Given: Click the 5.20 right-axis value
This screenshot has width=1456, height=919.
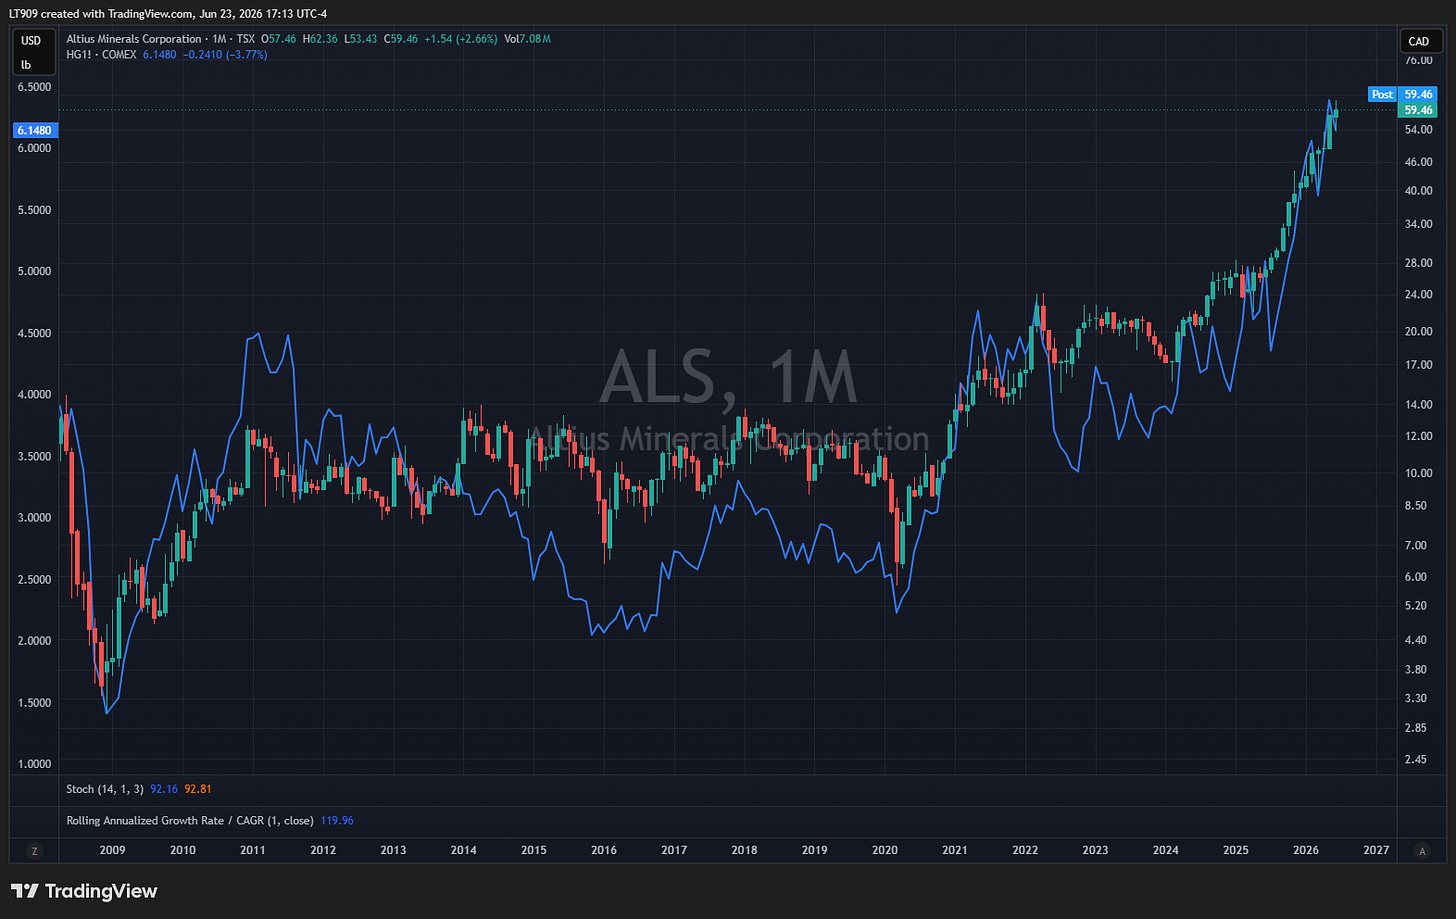Looking at the screenshot, I should (1415, 606).
